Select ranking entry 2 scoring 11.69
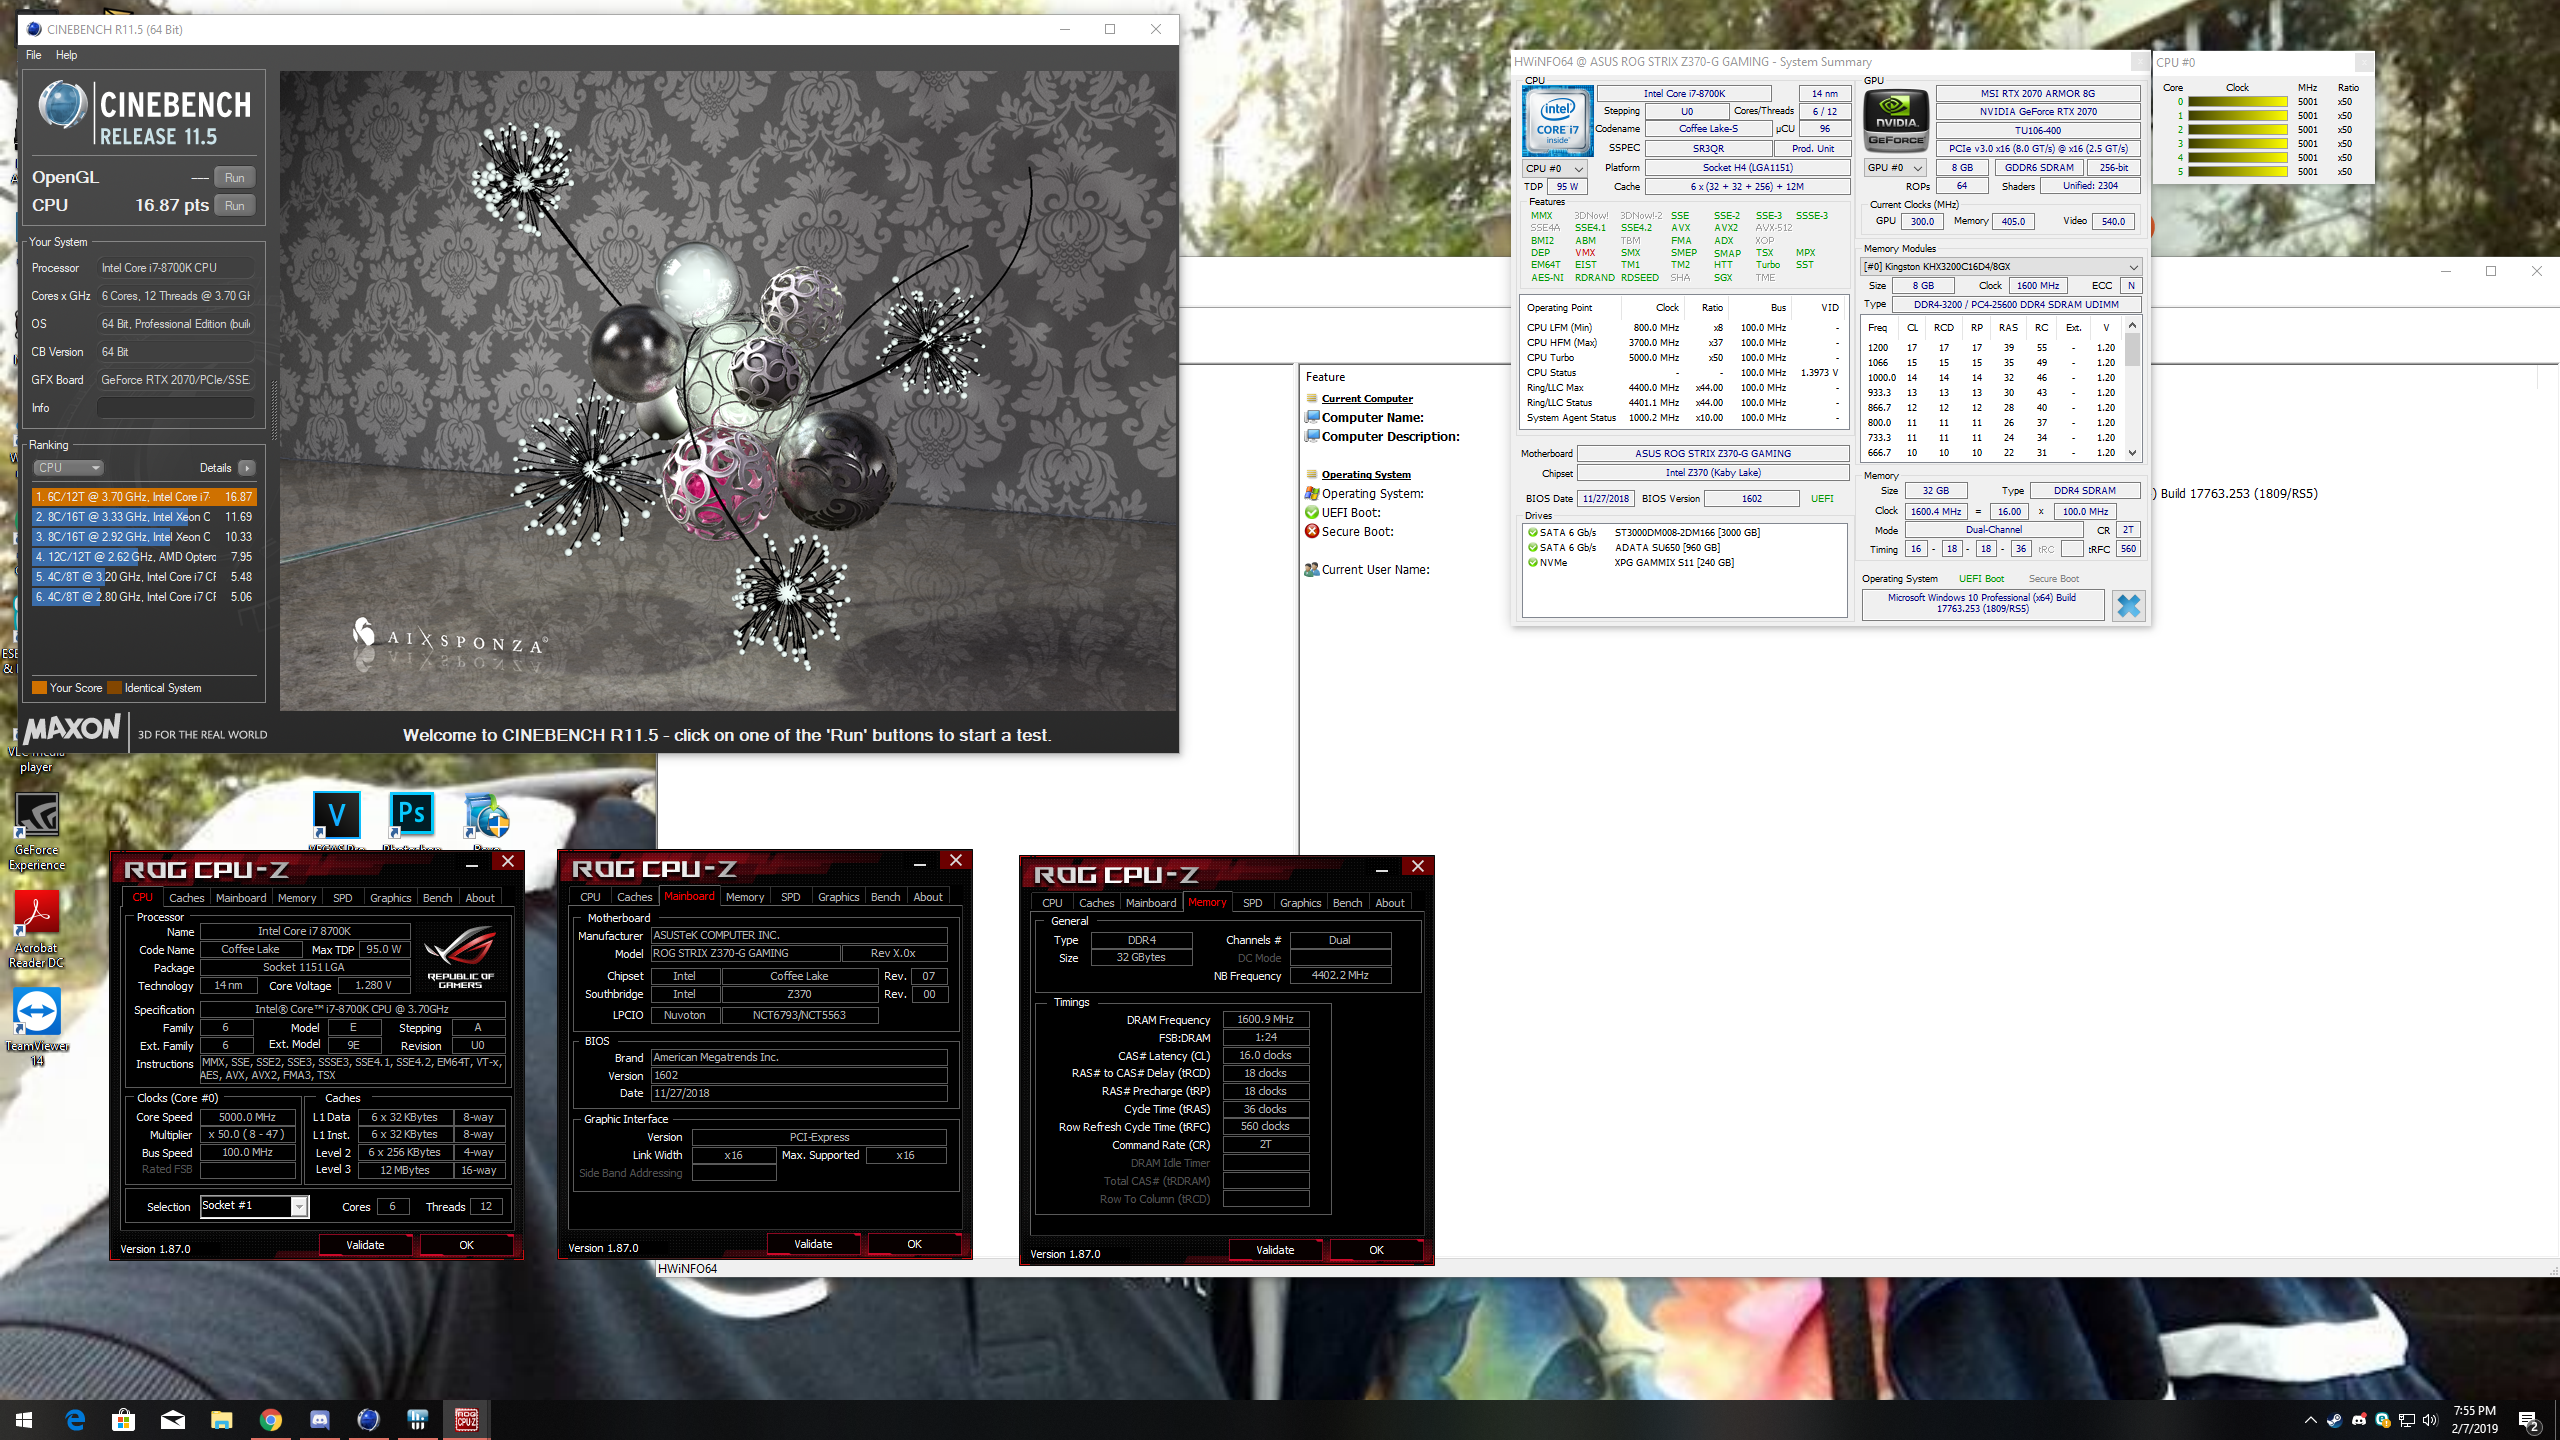 pyautogui.click(x=144, y=517)
